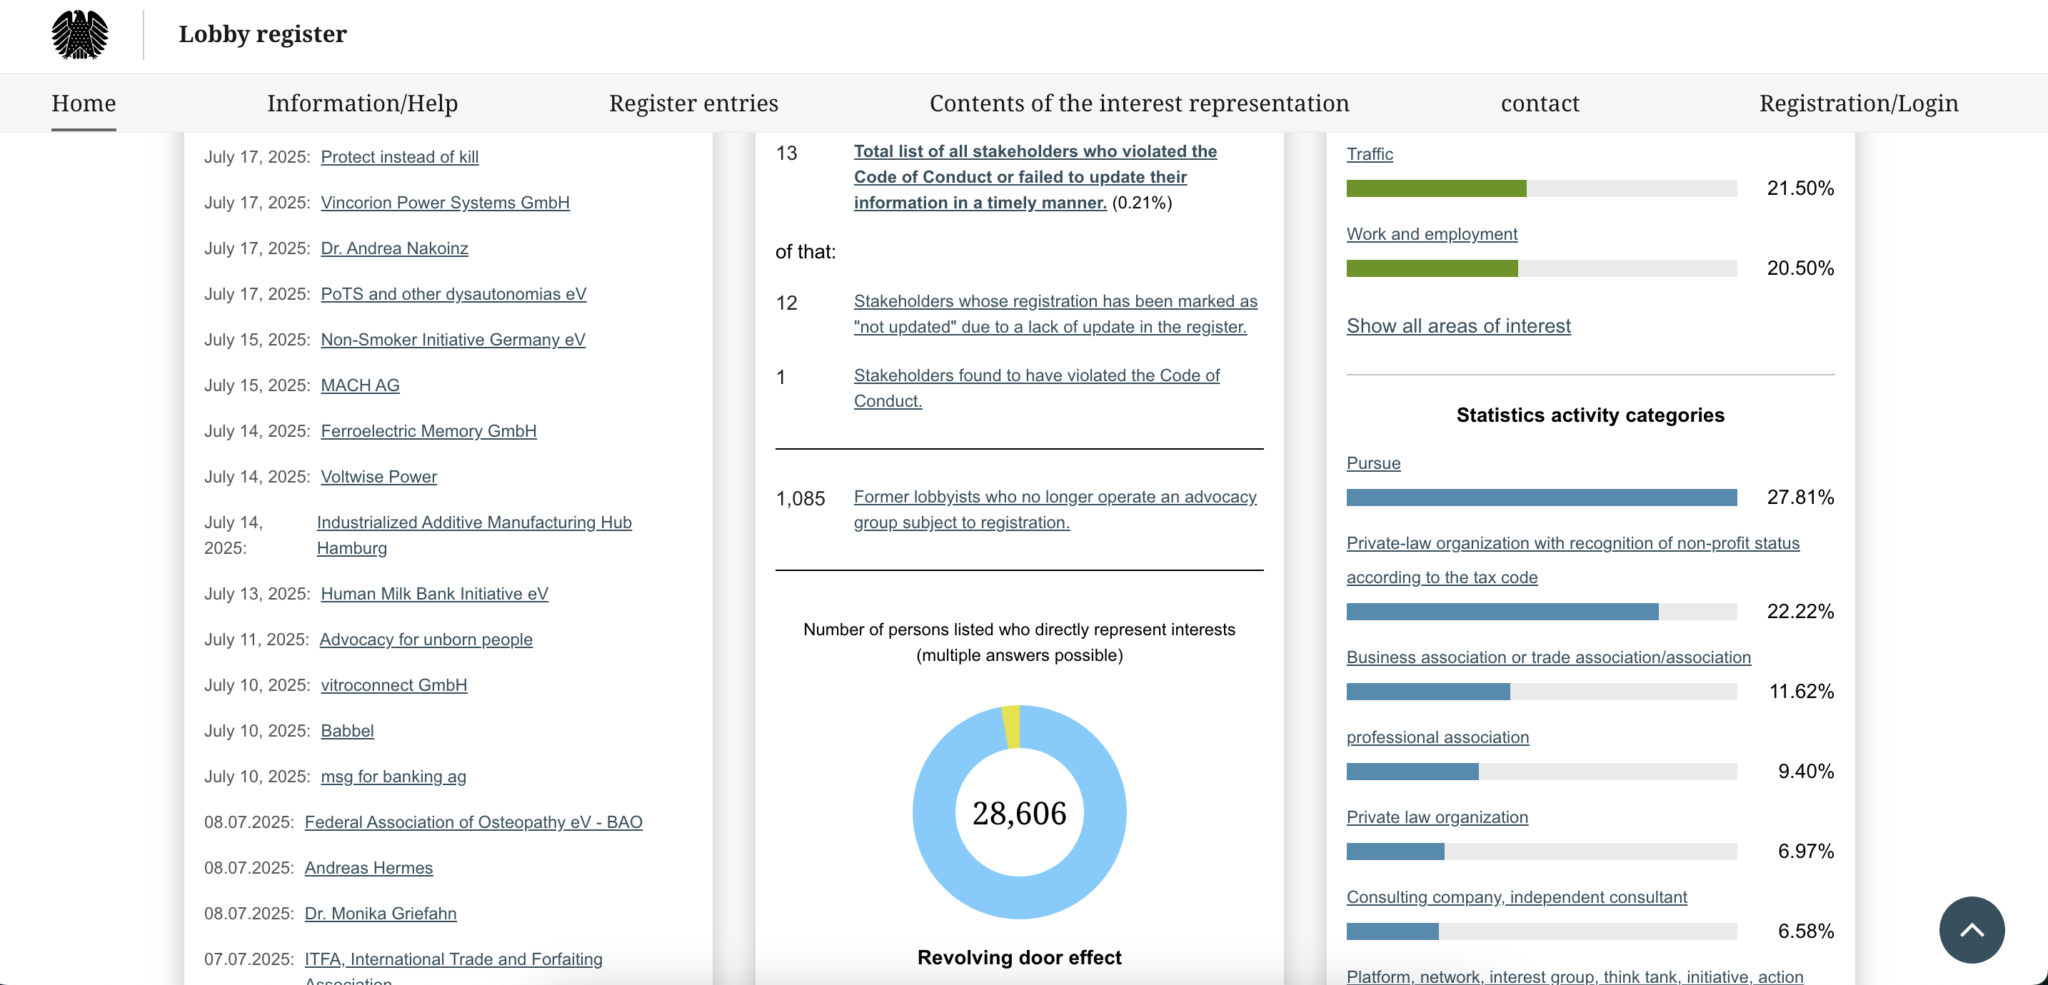Open the Former lobbyists list
This screenshot has width=2048, height=985.
(1054, 509)
